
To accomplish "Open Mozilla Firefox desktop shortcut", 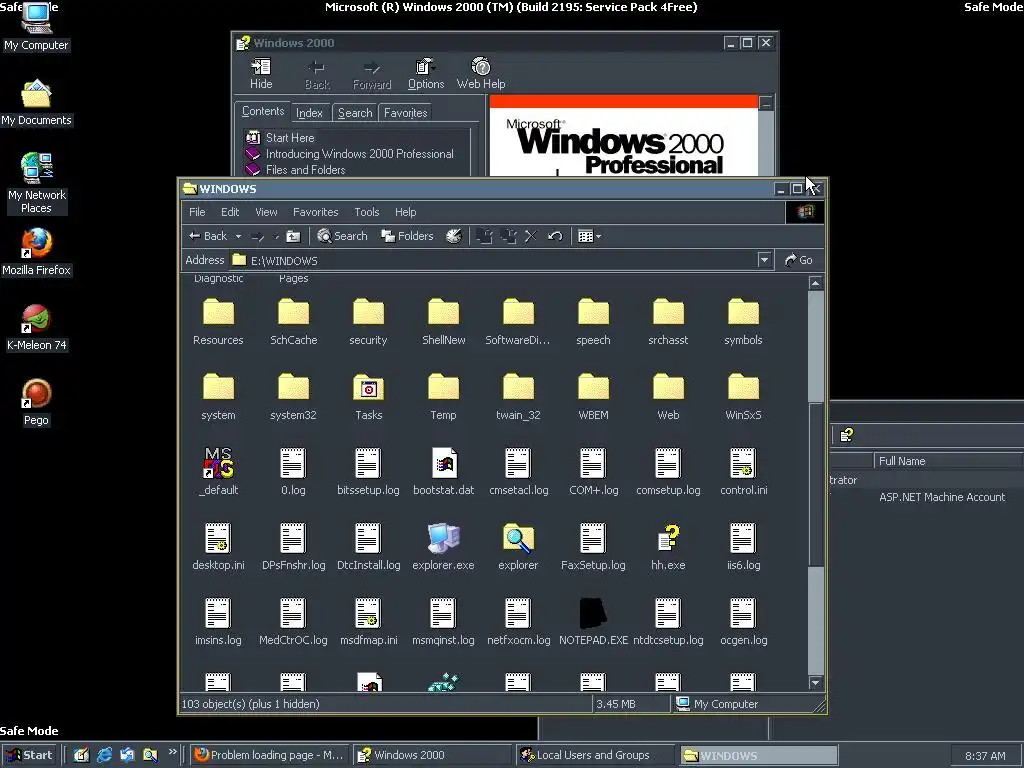I will pos(37,253).
